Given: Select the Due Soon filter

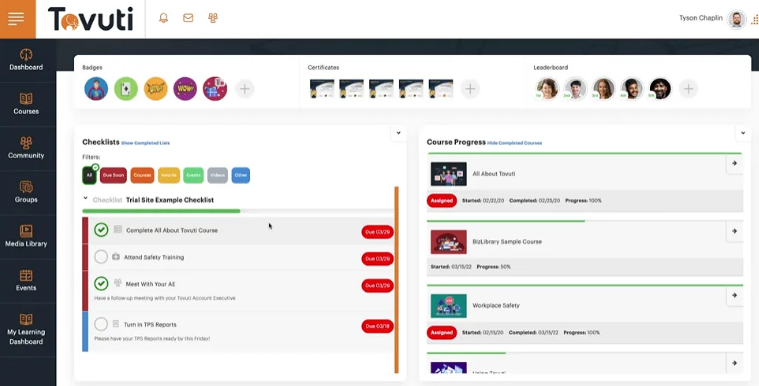Looking at the screenshot, I should [113, 175].
